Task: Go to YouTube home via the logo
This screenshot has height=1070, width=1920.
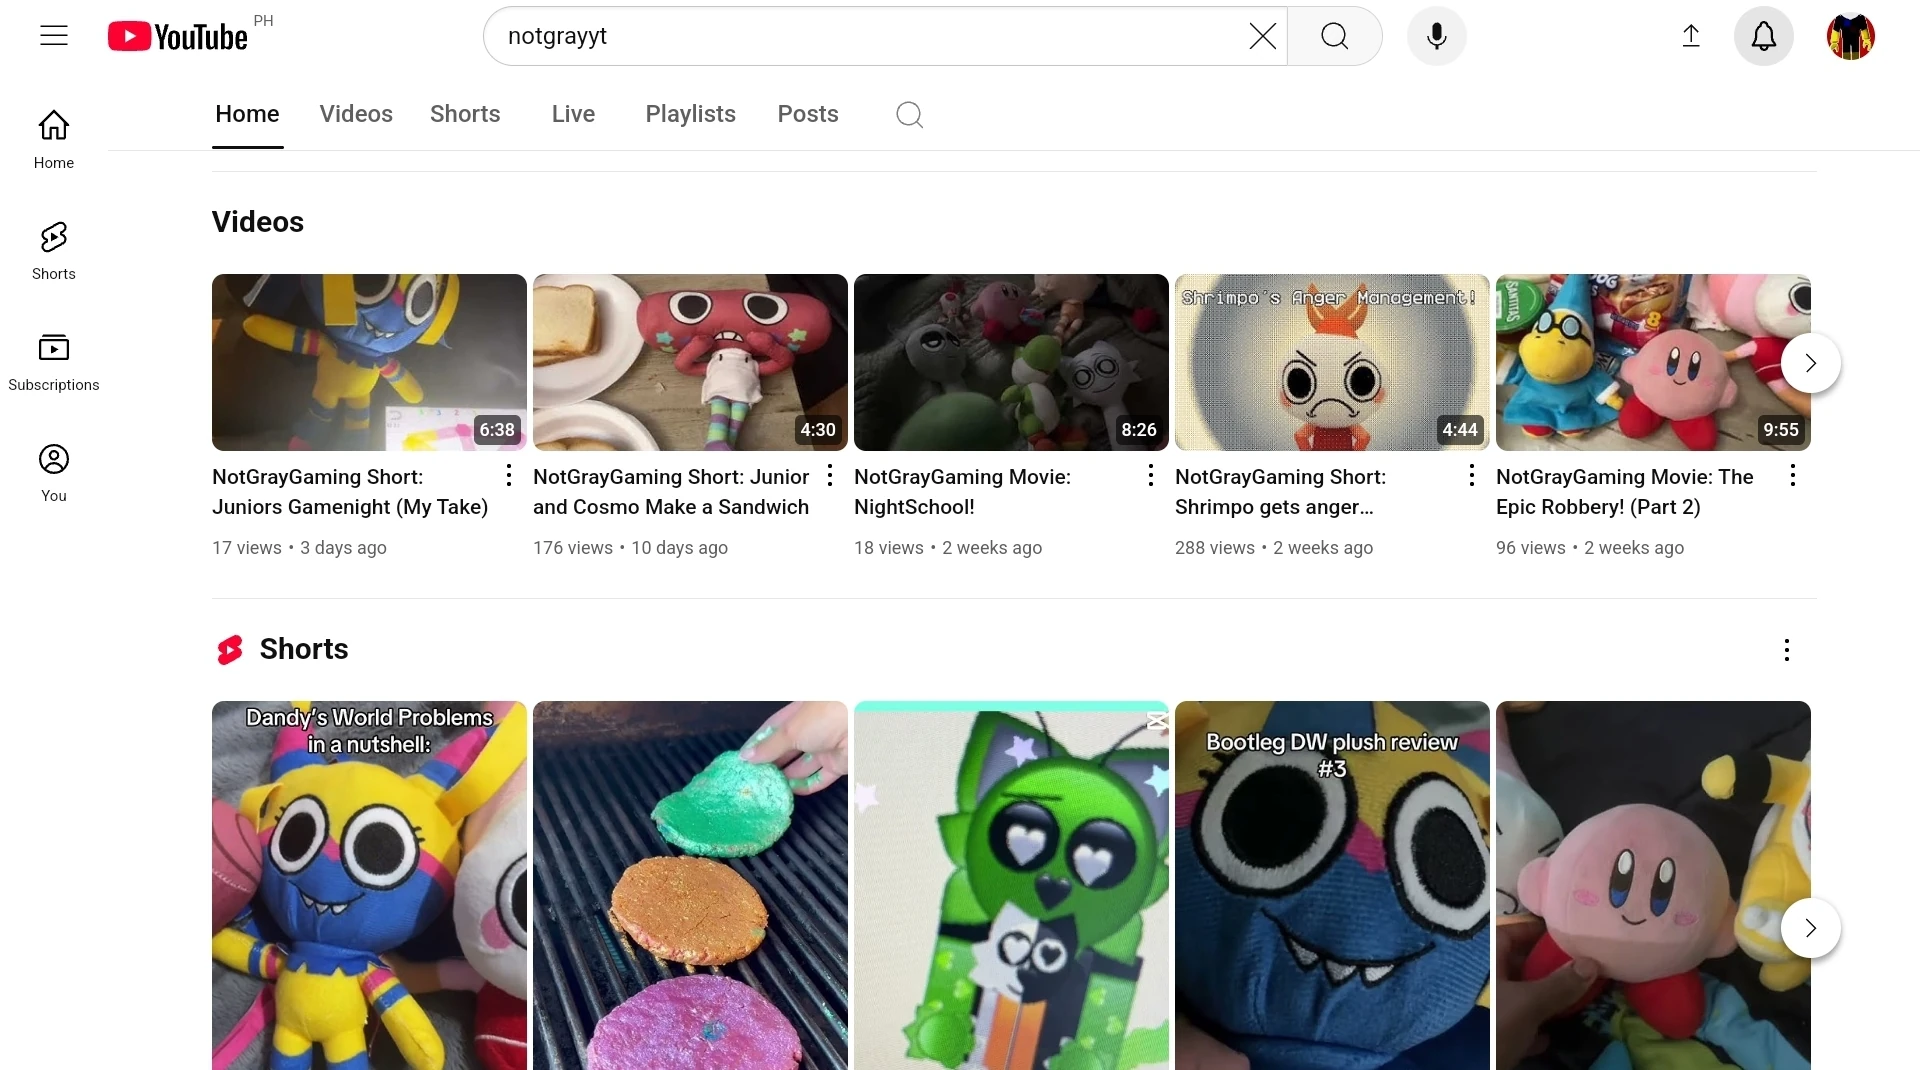Action: point(178,36)
